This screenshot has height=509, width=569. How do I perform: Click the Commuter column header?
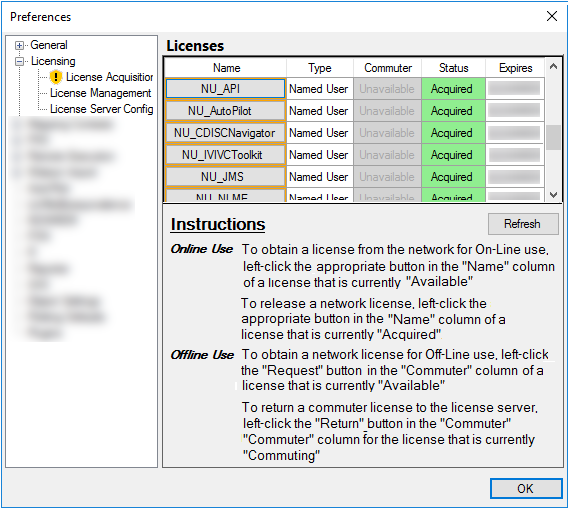click(x=388, y=68)
